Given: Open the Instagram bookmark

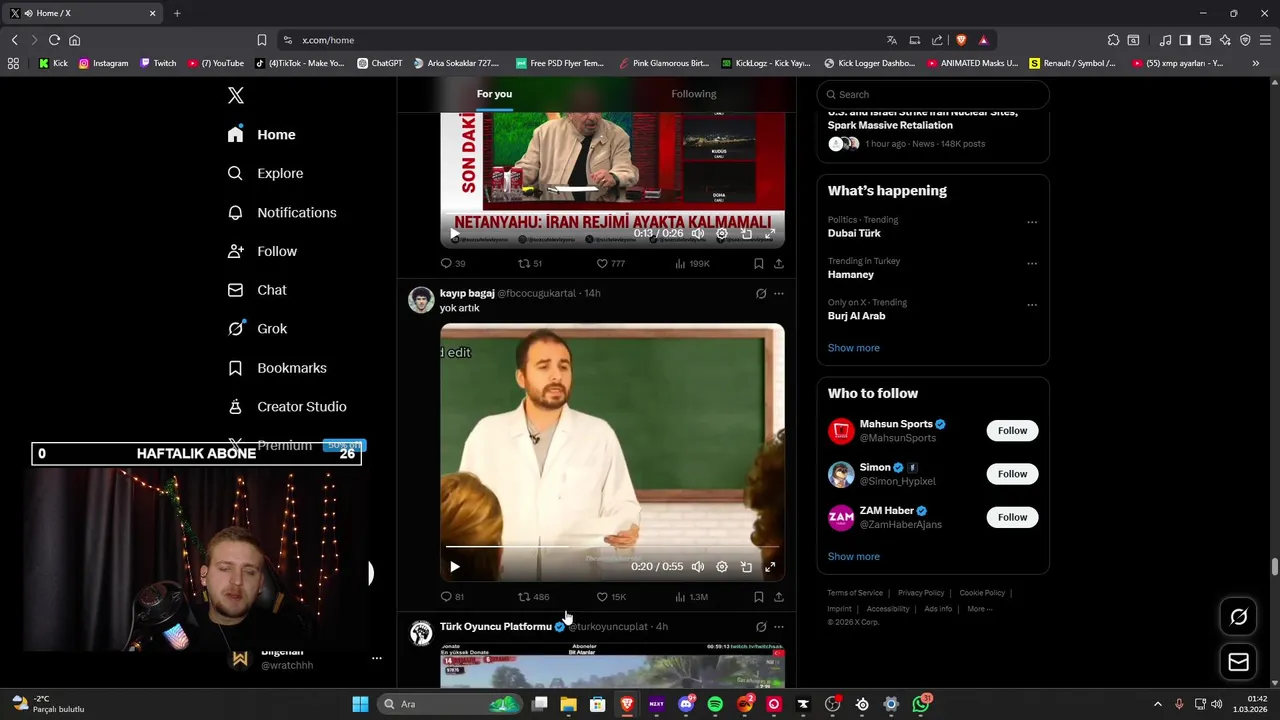Looking at the screenshot, I should click(103, 63).
